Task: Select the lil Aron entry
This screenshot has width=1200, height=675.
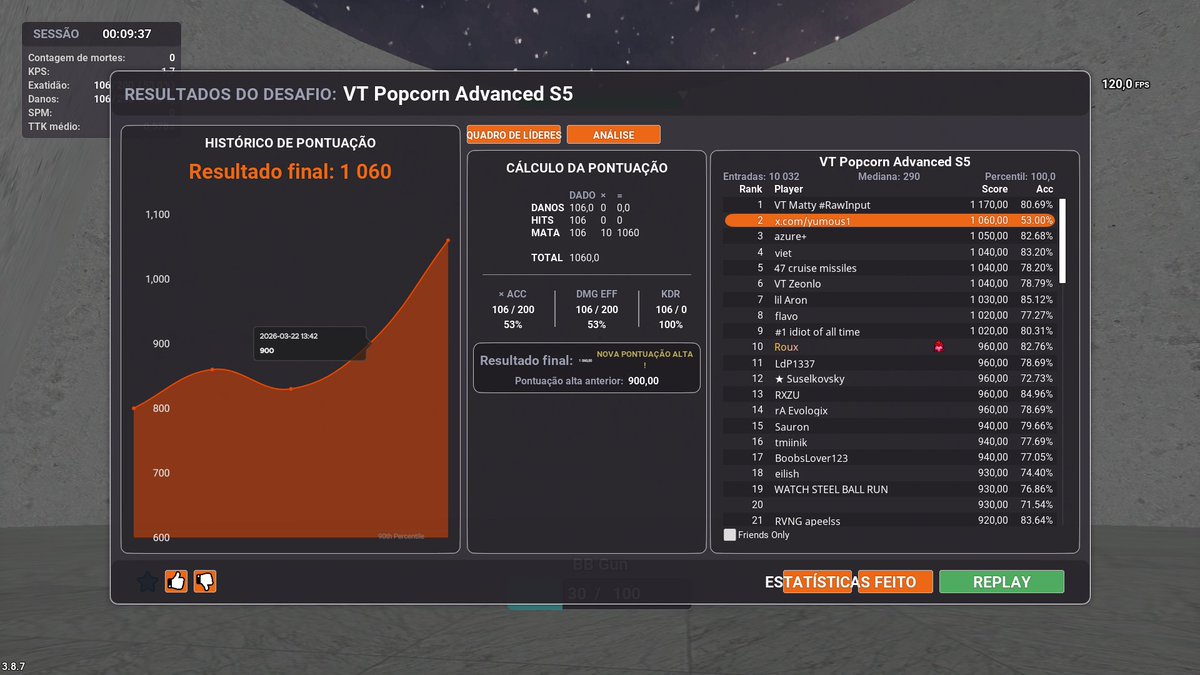Action: pos(888,300)
